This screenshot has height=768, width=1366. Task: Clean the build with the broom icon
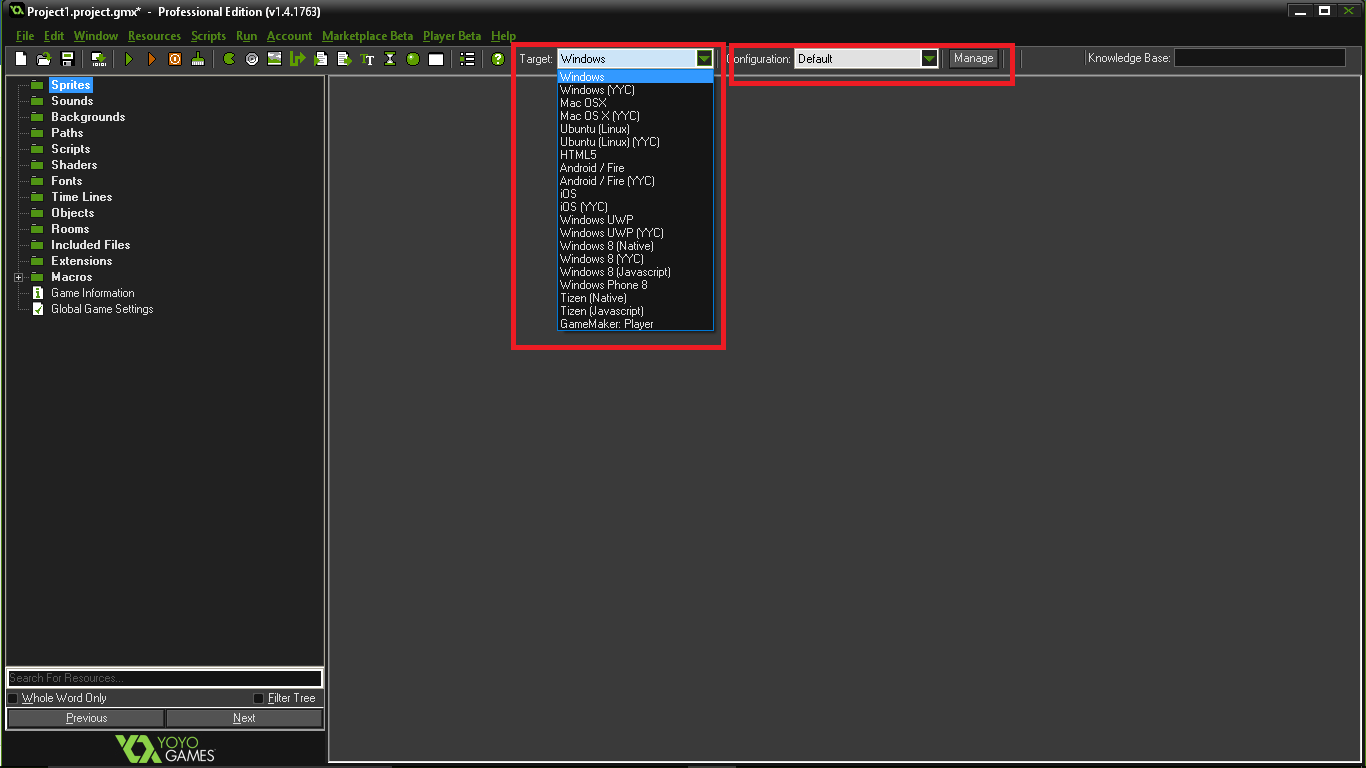[198, 59]
